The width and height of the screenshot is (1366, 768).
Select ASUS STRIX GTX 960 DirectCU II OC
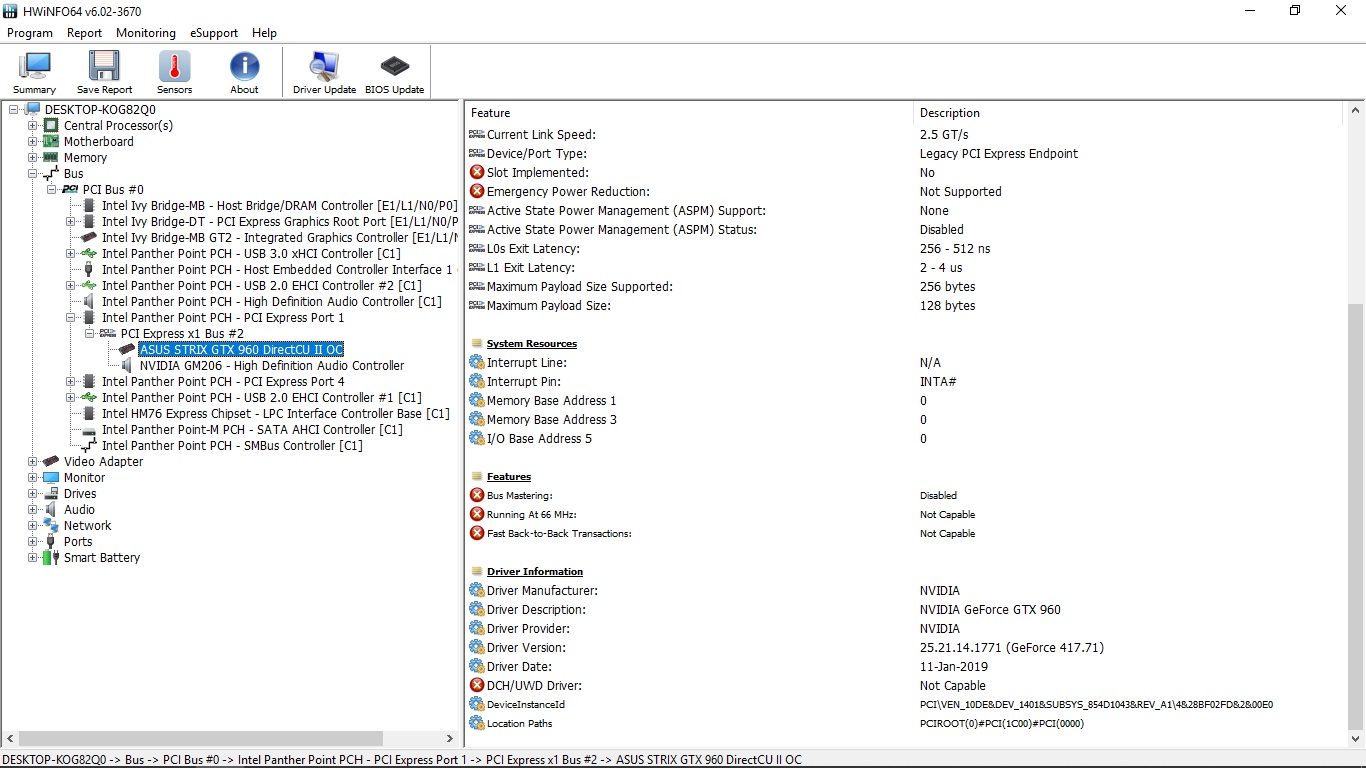click(241, 350)
